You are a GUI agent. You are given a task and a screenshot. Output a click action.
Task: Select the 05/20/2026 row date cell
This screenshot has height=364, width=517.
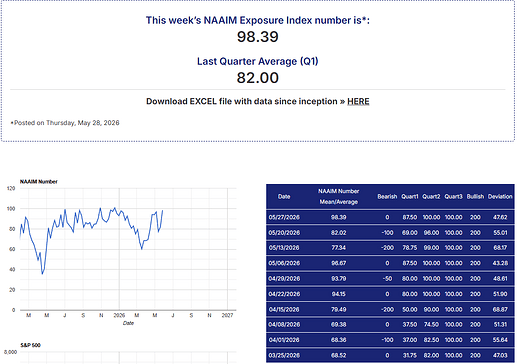click(284, 233)
